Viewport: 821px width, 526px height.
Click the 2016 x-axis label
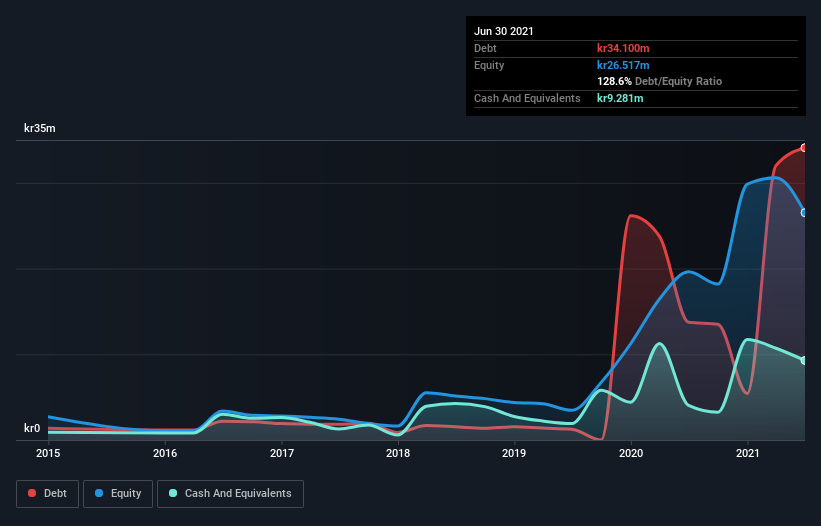[x=165, y=453]
